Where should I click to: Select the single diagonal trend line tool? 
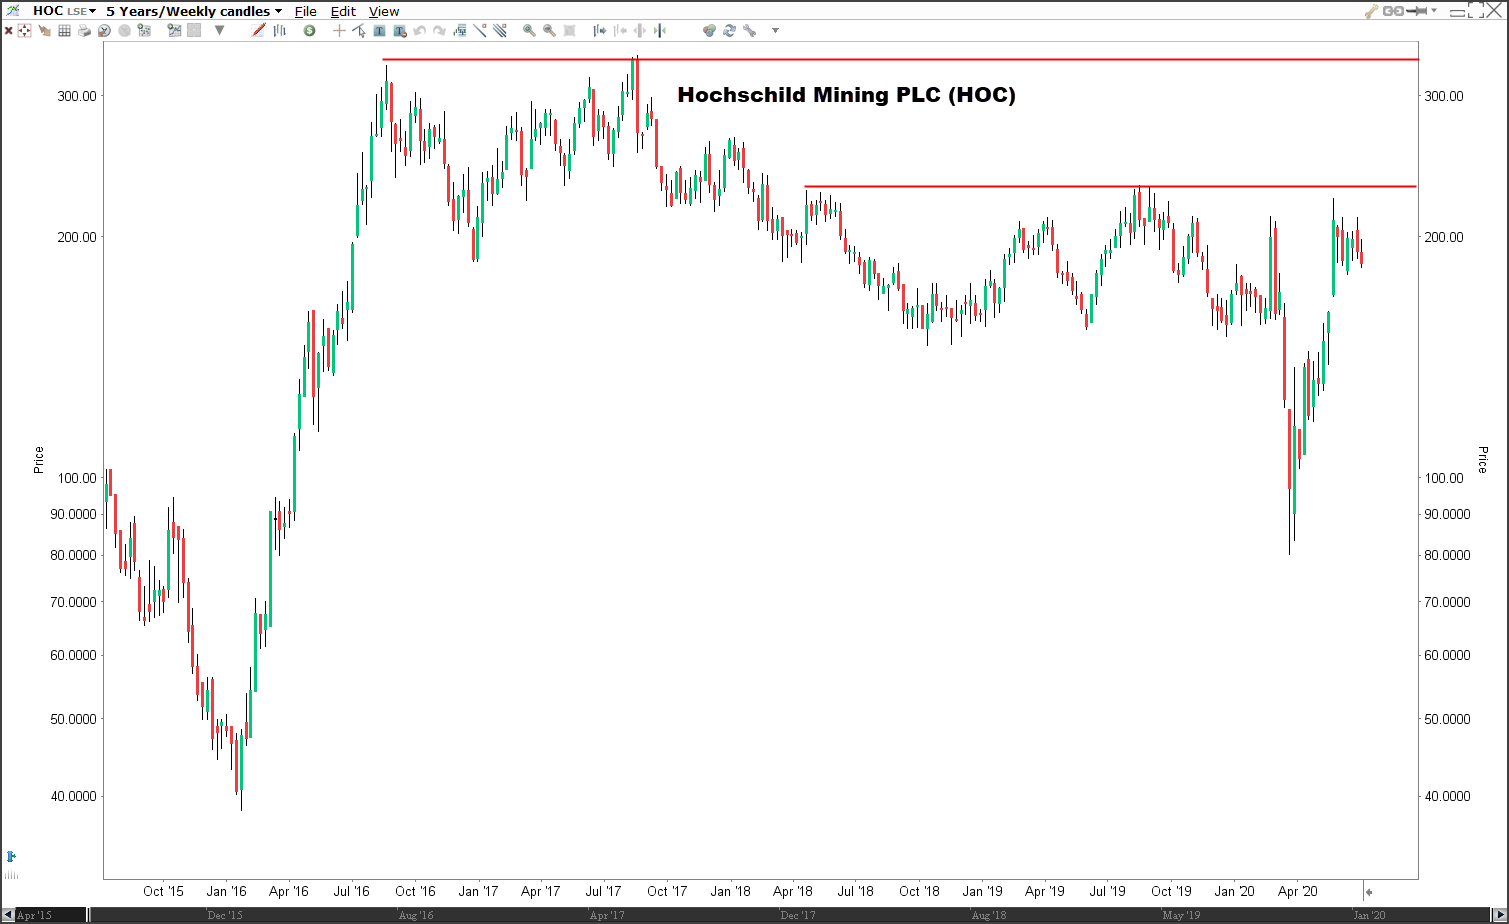(479, 31)
